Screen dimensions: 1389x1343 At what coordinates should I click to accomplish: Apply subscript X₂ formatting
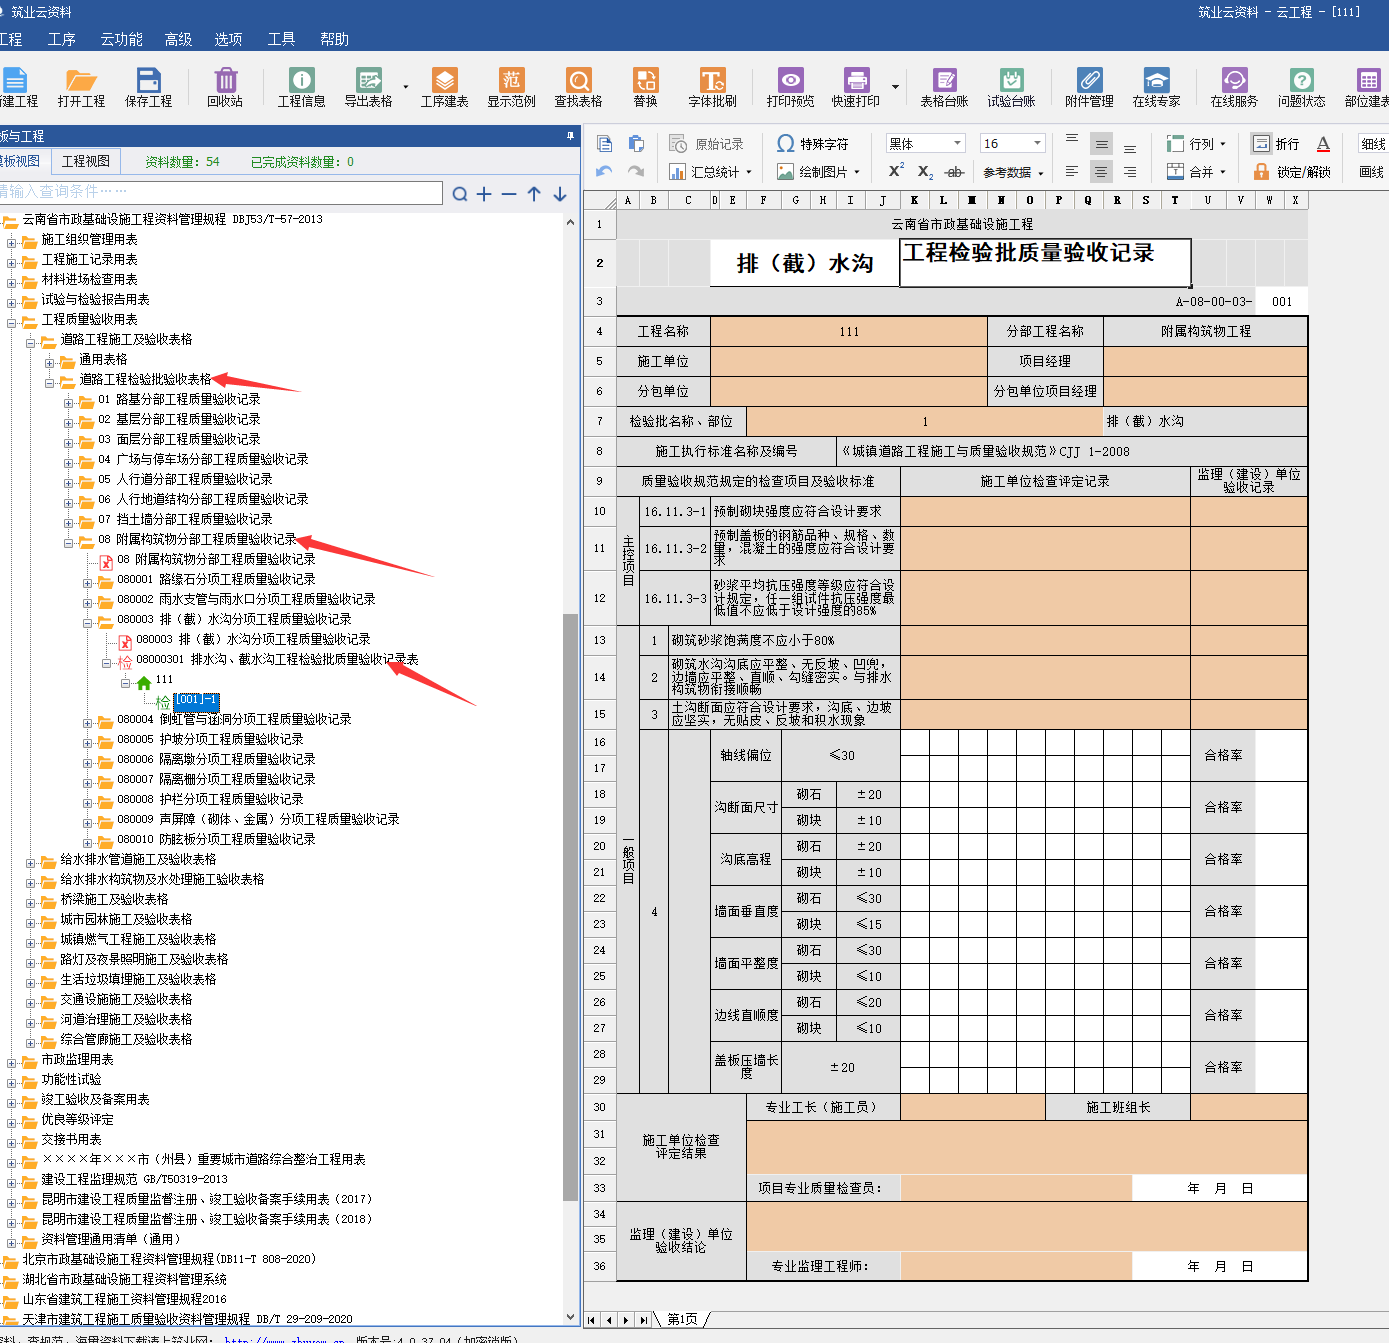[925, 172]
